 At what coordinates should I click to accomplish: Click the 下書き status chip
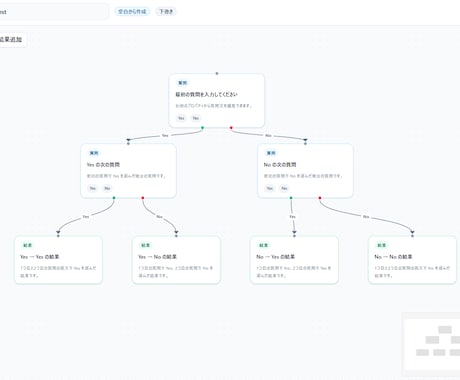[x=166, y=12]
